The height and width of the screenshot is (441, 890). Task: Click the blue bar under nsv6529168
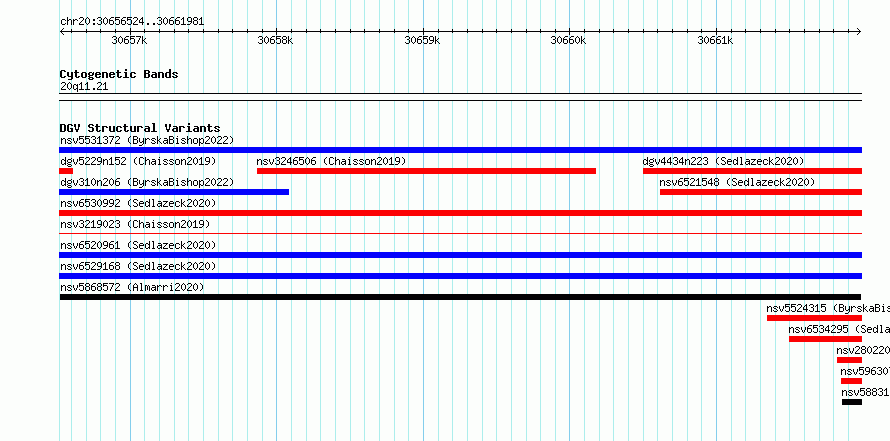tap(460, 276)
